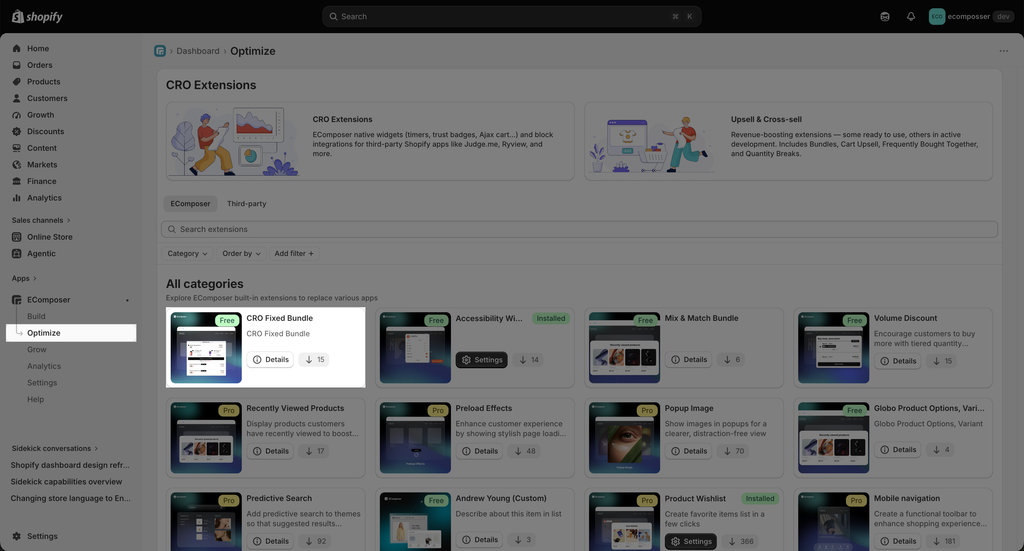Click download count on CRO Fixed Bundle
The width and height of the screenshot is (1024, 551).
click(314, 360)
